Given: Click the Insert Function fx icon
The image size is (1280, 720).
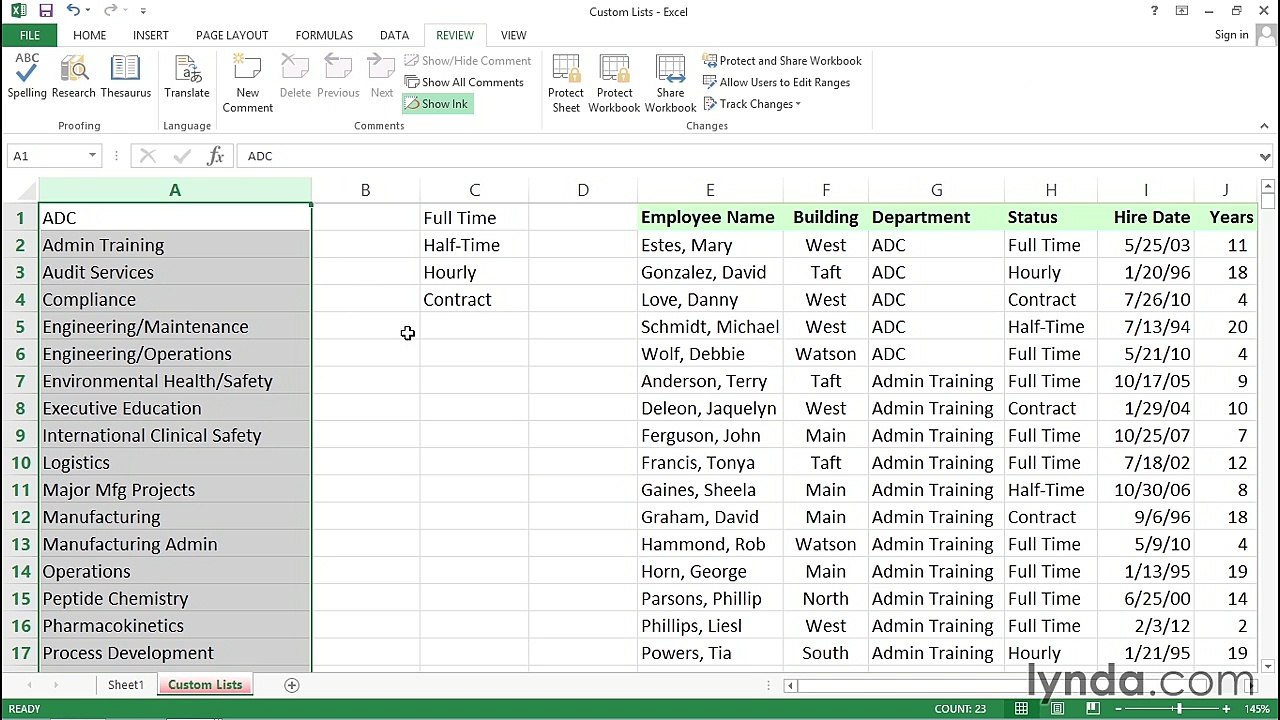Looking at the screenshot, I should coord(215,156).
